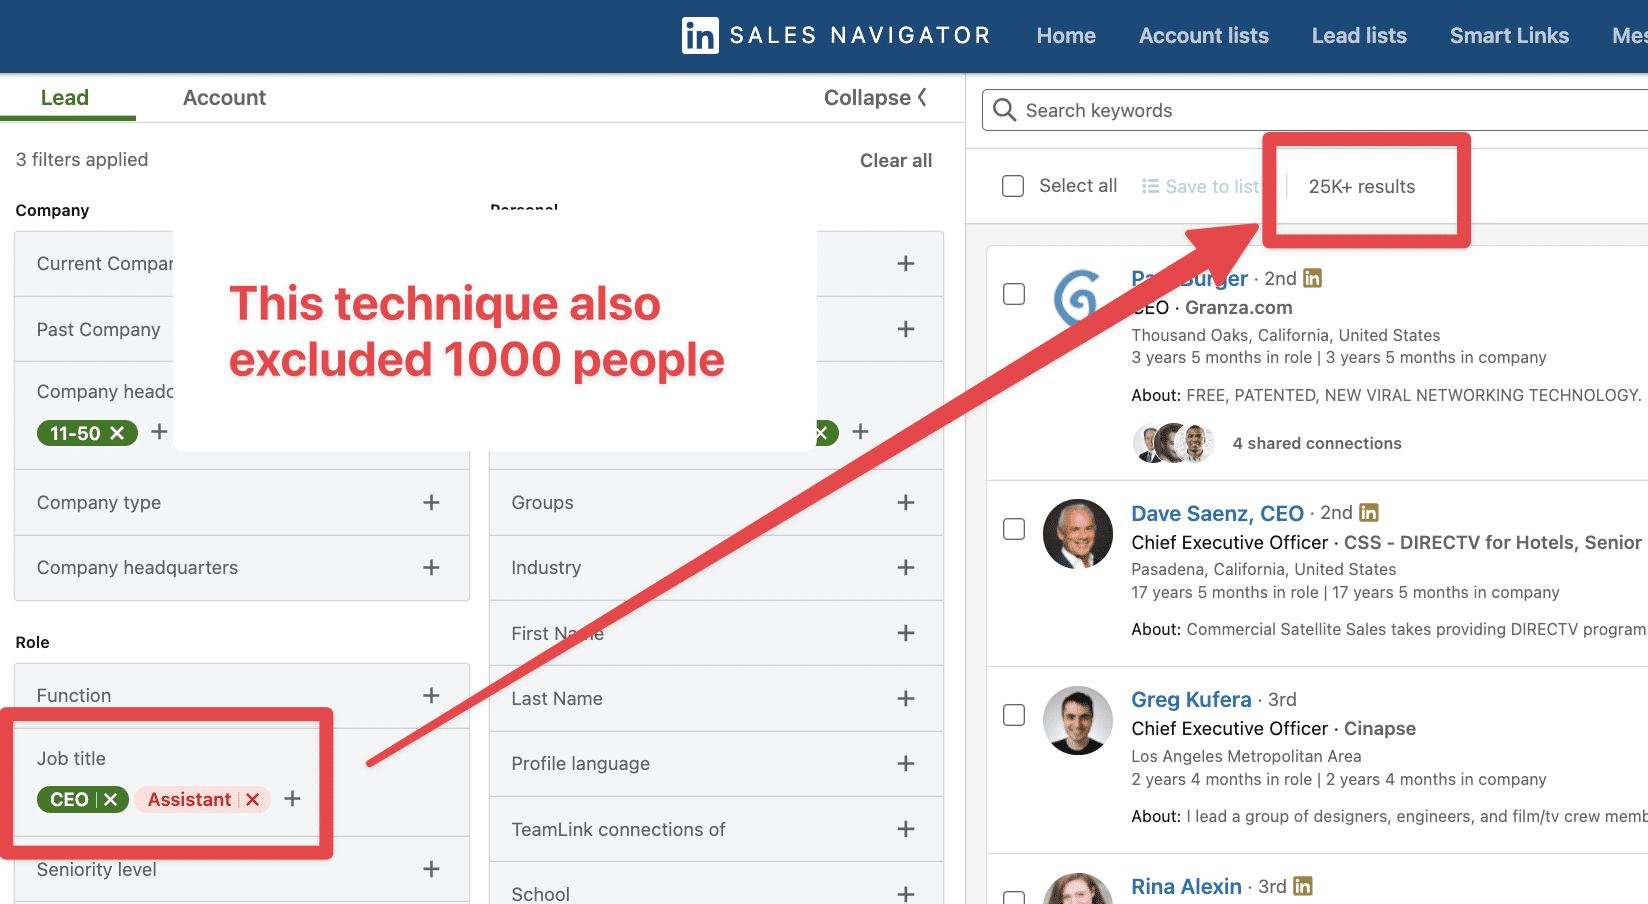The image size is (1648, 904).
Task: Check the Greg Kufera result checkbox
Action: [x=1014, y=715]
